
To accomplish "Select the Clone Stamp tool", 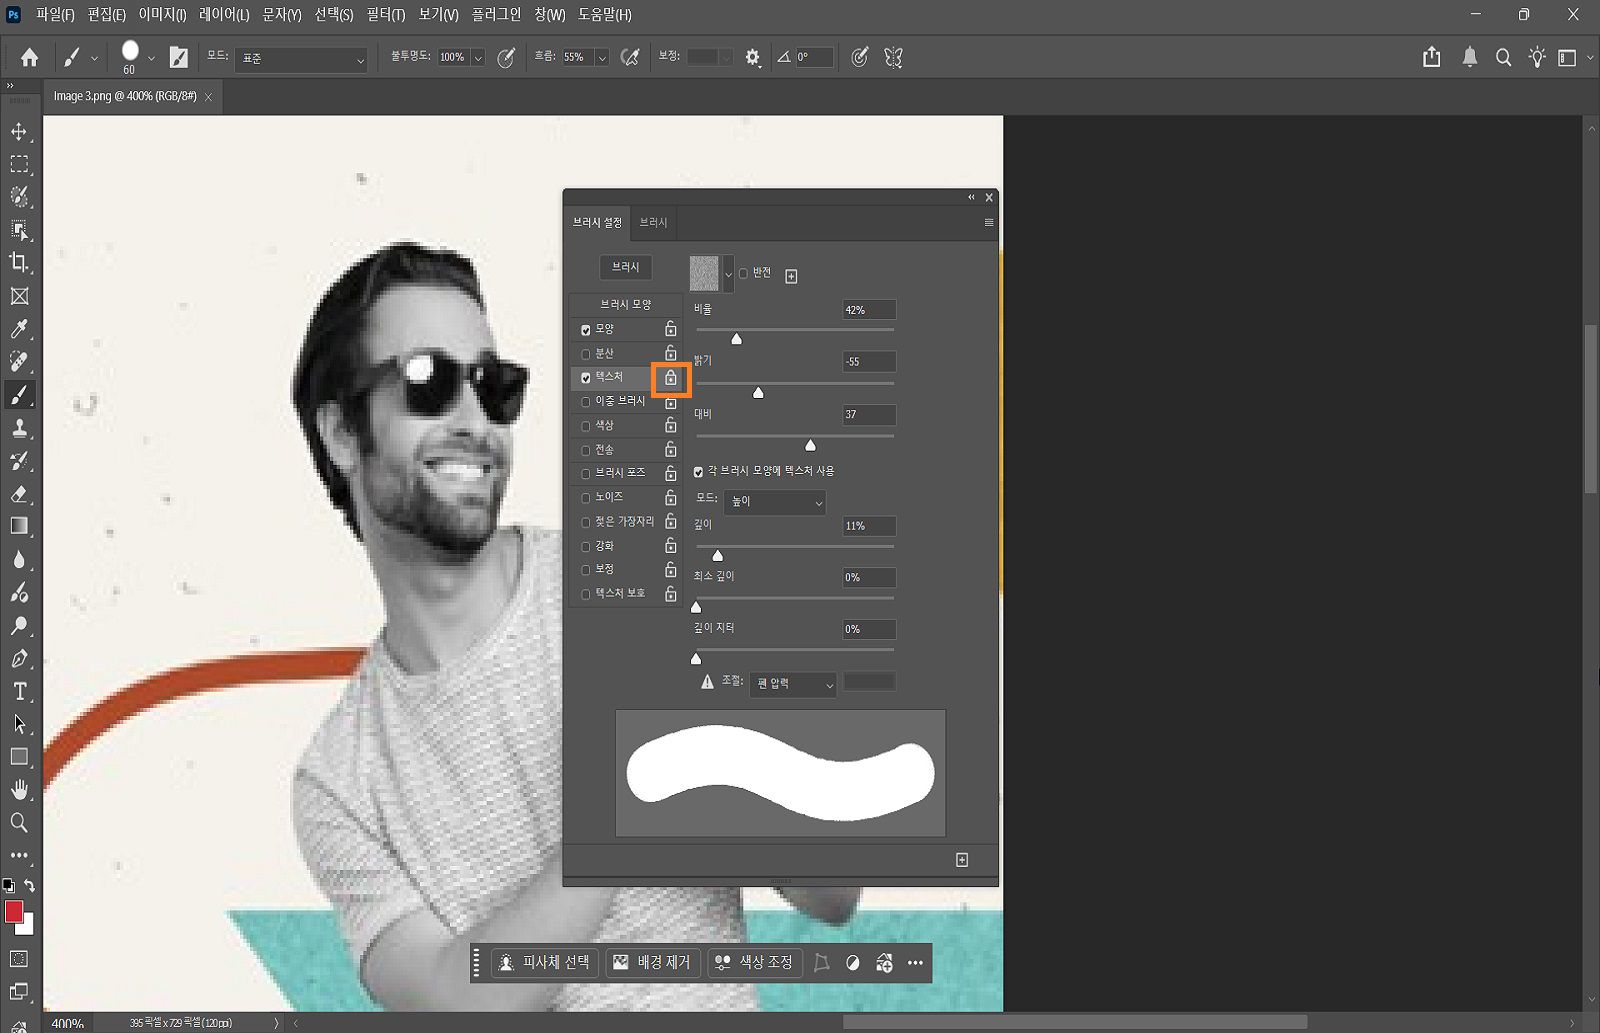I will [x=19, y=428].
